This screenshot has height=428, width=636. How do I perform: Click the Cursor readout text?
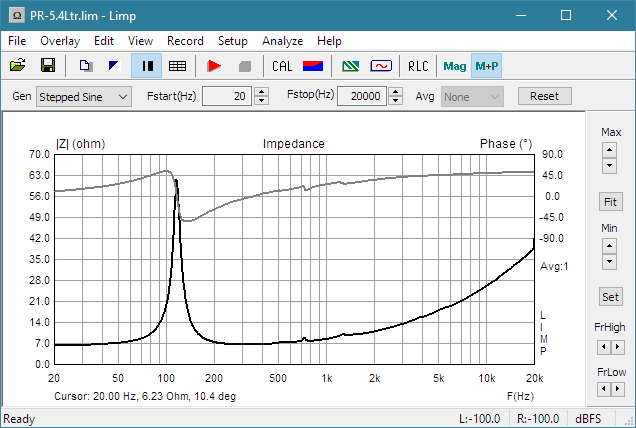pyautogui.click(x=145, y=396)
